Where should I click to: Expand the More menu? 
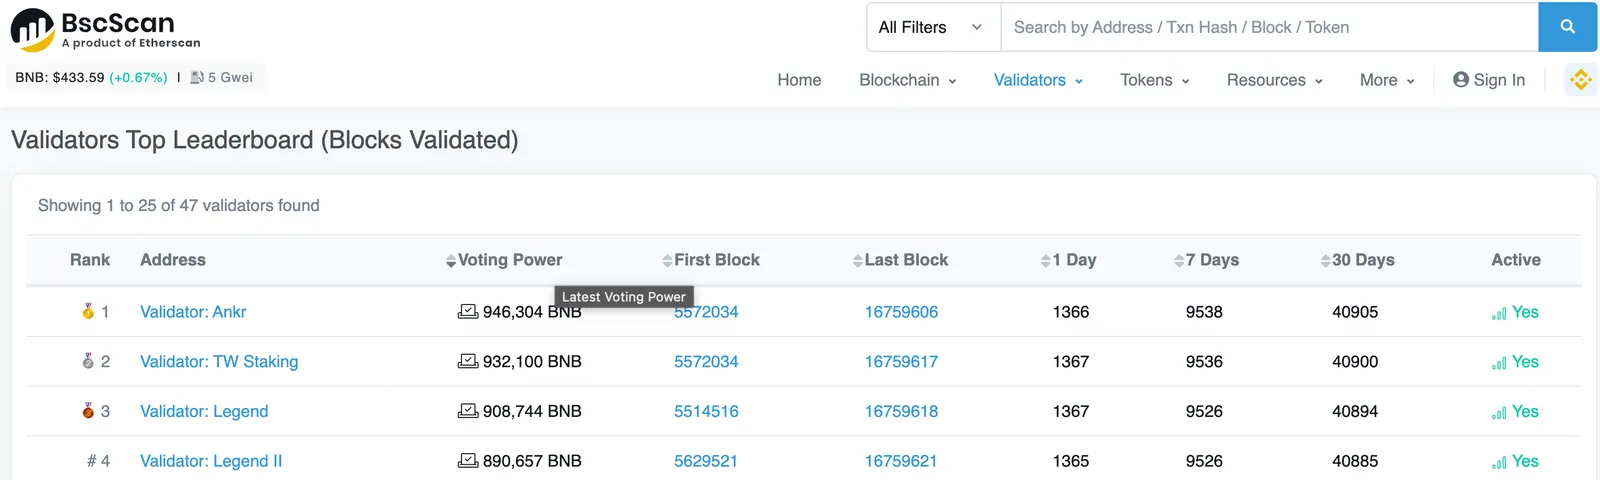tap(1387, 80)
